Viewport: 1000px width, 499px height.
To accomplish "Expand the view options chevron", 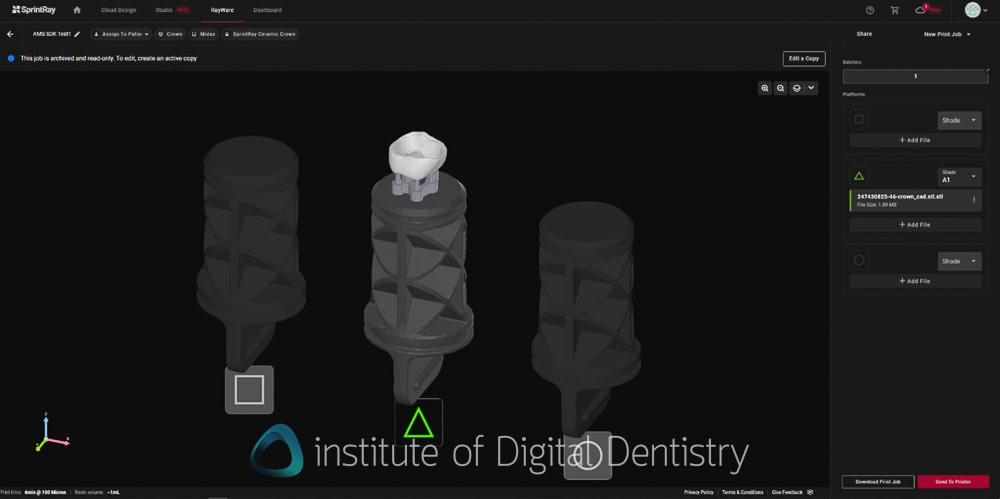I will point(811,89).
